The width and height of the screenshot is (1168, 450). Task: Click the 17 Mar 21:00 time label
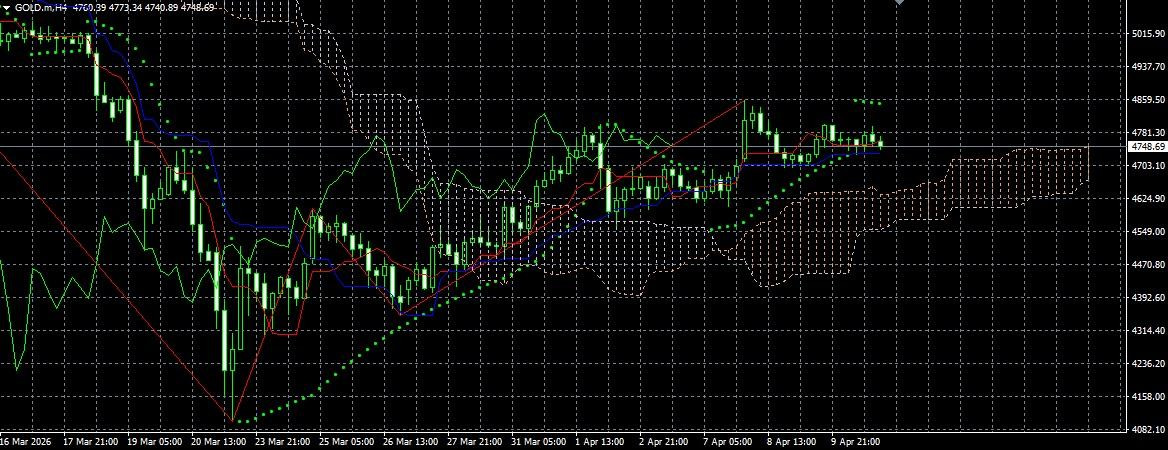pos(91,442)
